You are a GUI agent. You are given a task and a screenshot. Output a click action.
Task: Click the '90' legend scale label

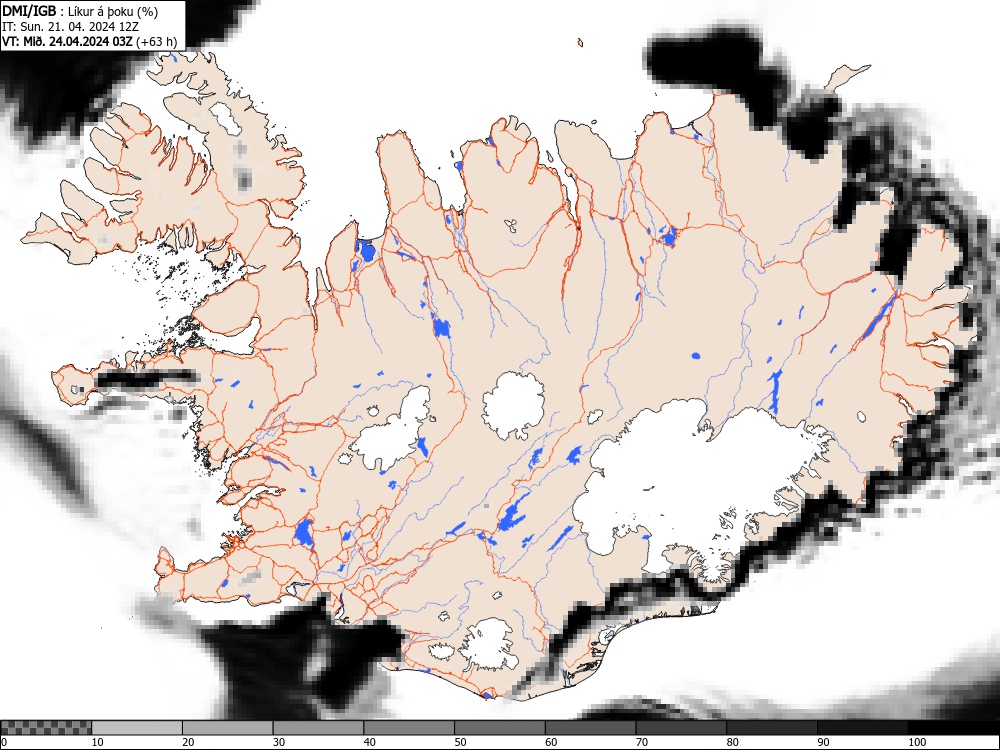coord(823,742)
